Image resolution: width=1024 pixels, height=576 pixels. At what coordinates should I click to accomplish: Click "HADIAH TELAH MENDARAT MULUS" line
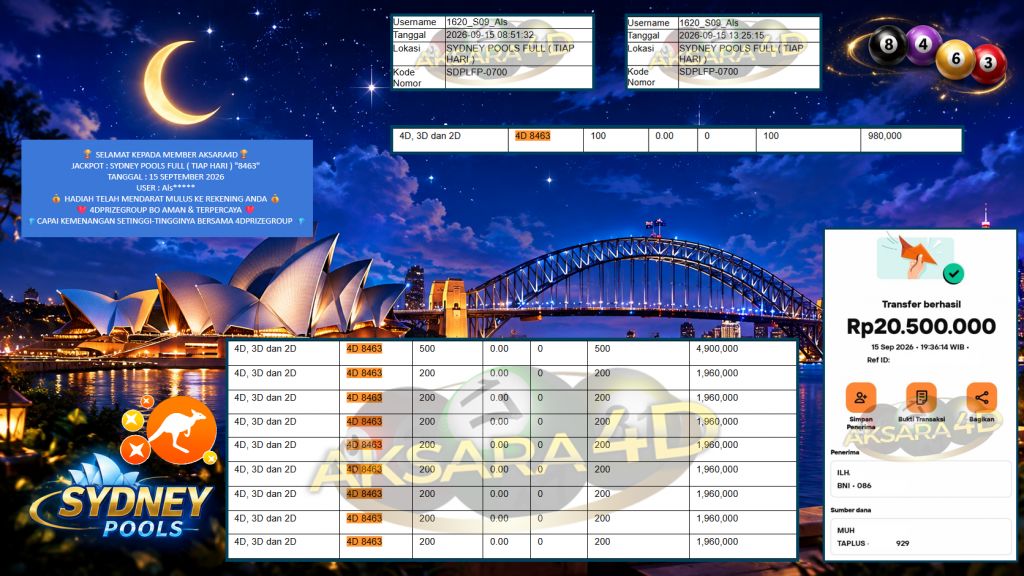click(x=166, y=199)
